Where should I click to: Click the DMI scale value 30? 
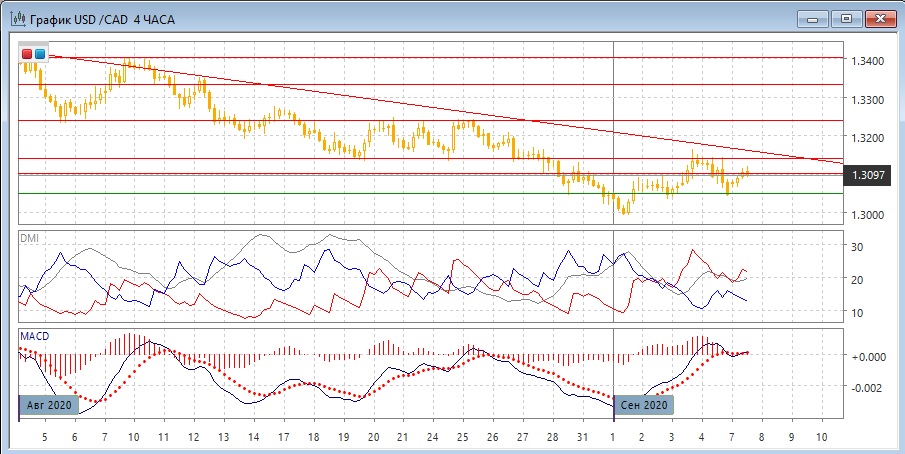[856, 246]
